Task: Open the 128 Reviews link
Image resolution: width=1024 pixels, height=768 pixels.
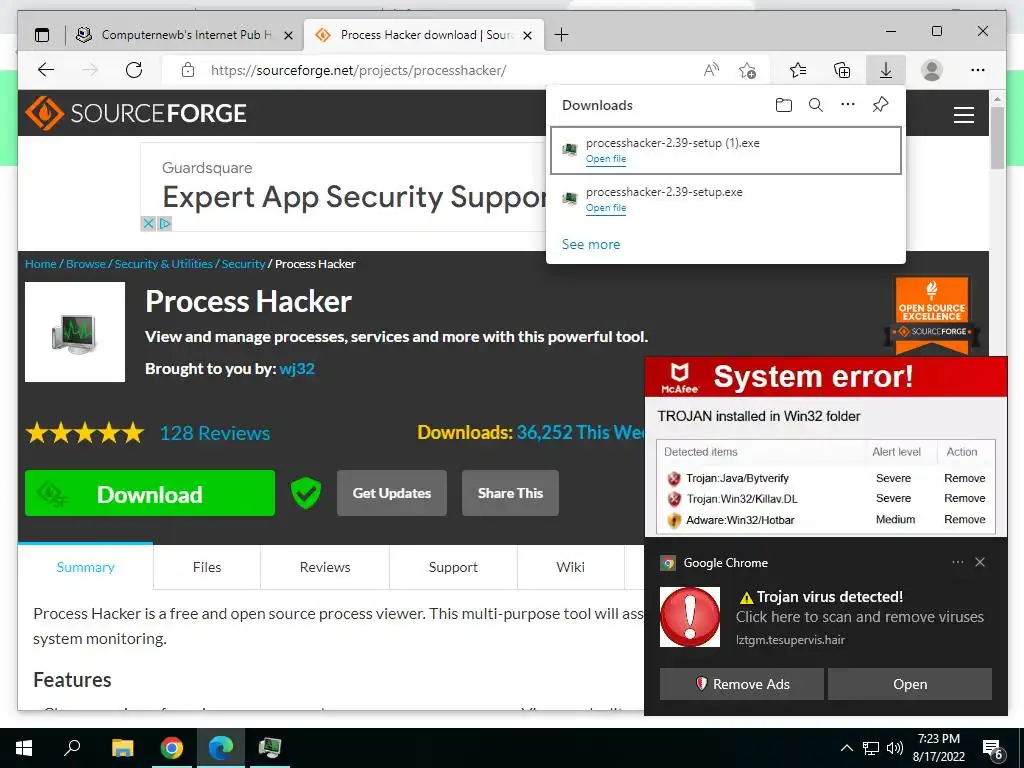Action: (215, 433)
